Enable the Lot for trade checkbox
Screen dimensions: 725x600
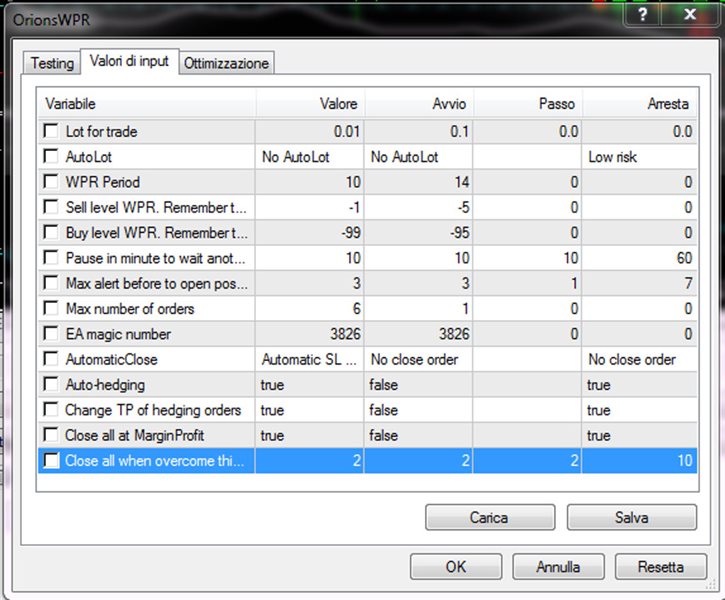[51, 131]
